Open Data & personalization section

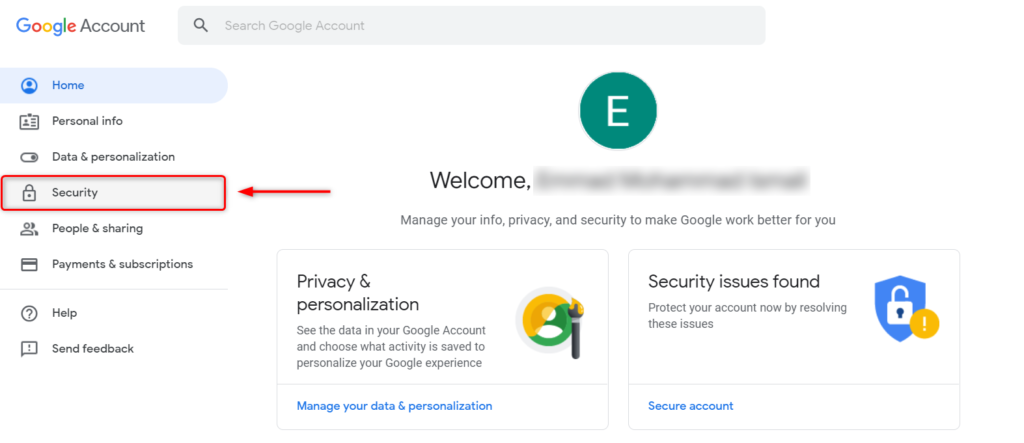pyautogui.click(x=114, y=157)
